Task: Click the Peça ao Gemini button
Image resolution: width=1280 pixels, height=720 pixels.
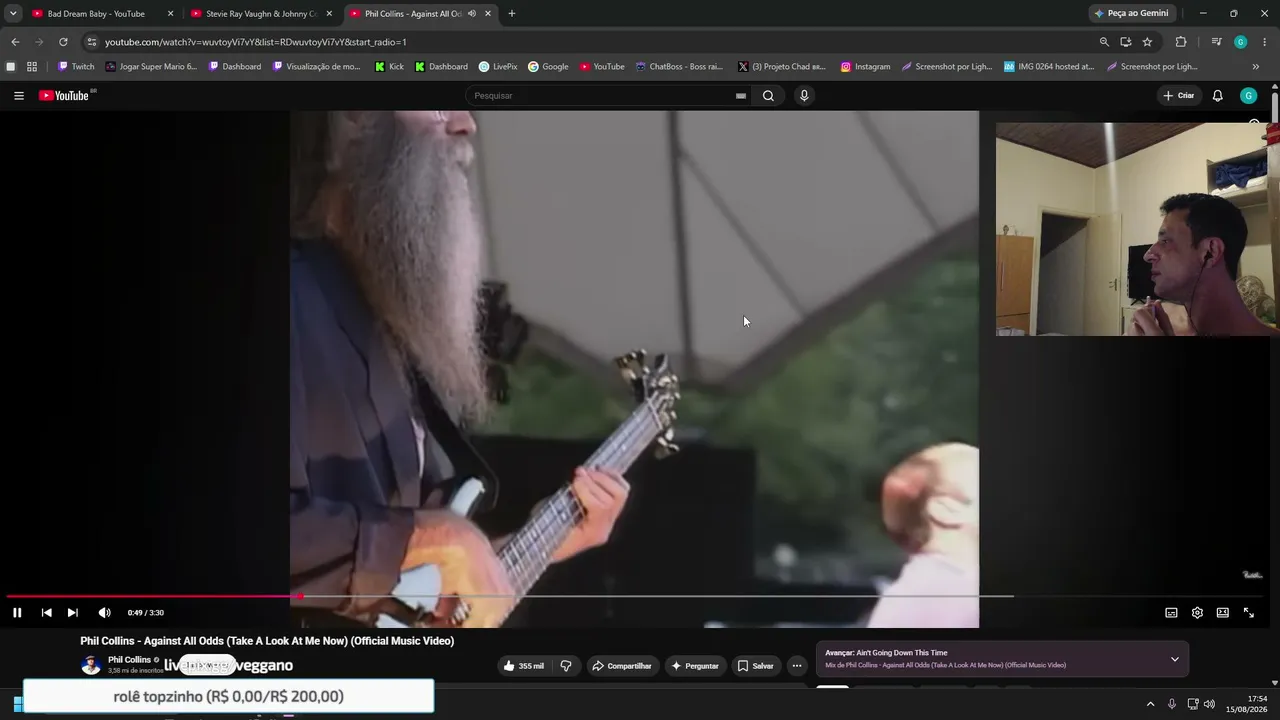Action: pyautogui.click(x=1132, y=14)
